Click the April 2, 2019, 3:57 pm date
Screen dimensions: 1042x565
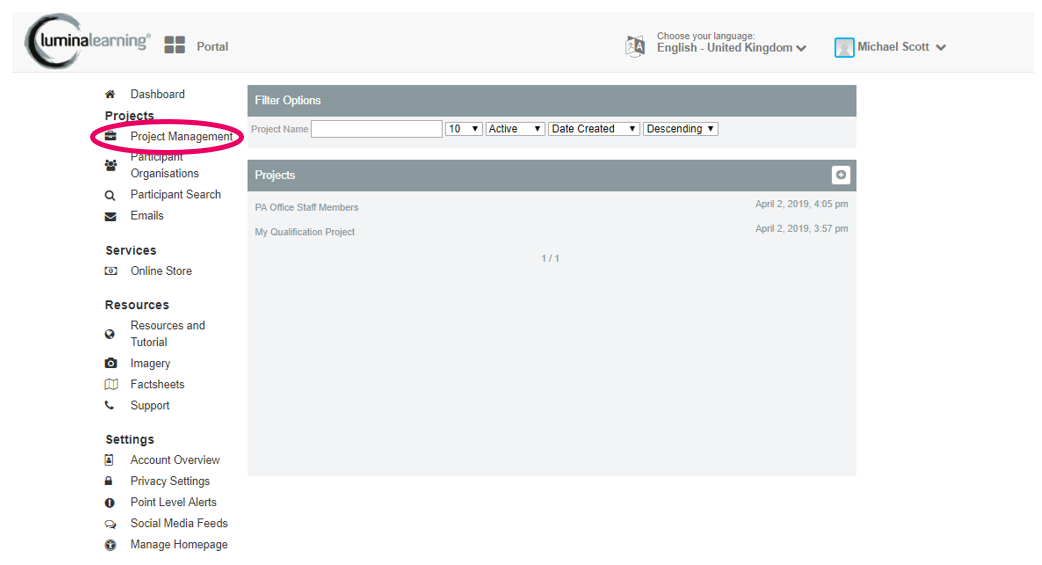point(801,229)
